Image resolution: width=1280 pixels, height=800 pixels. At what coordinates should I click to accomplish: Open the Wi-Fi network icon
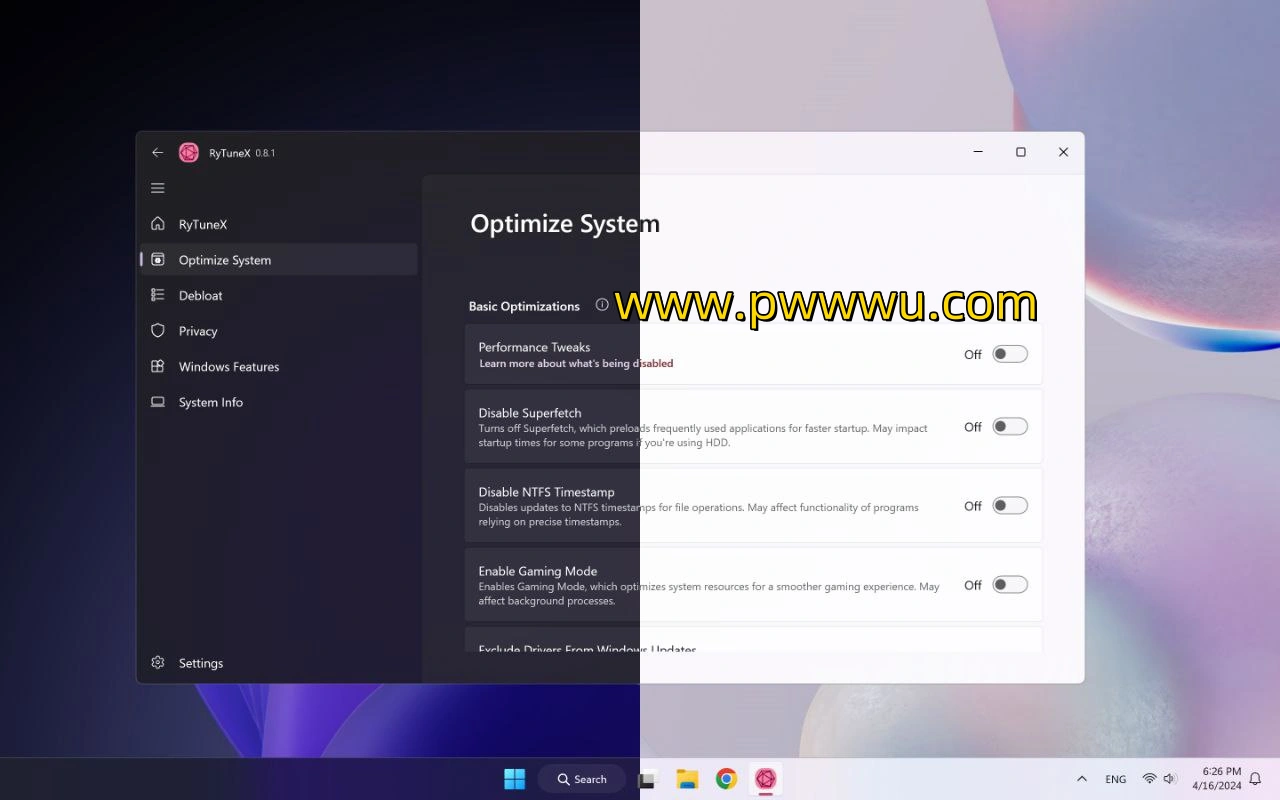tap(1149, 779)
